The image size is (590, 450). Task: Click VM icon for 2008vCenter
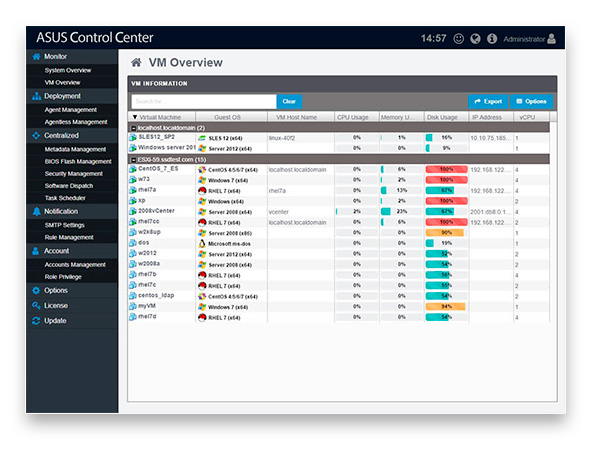click(x=133, y=211)
